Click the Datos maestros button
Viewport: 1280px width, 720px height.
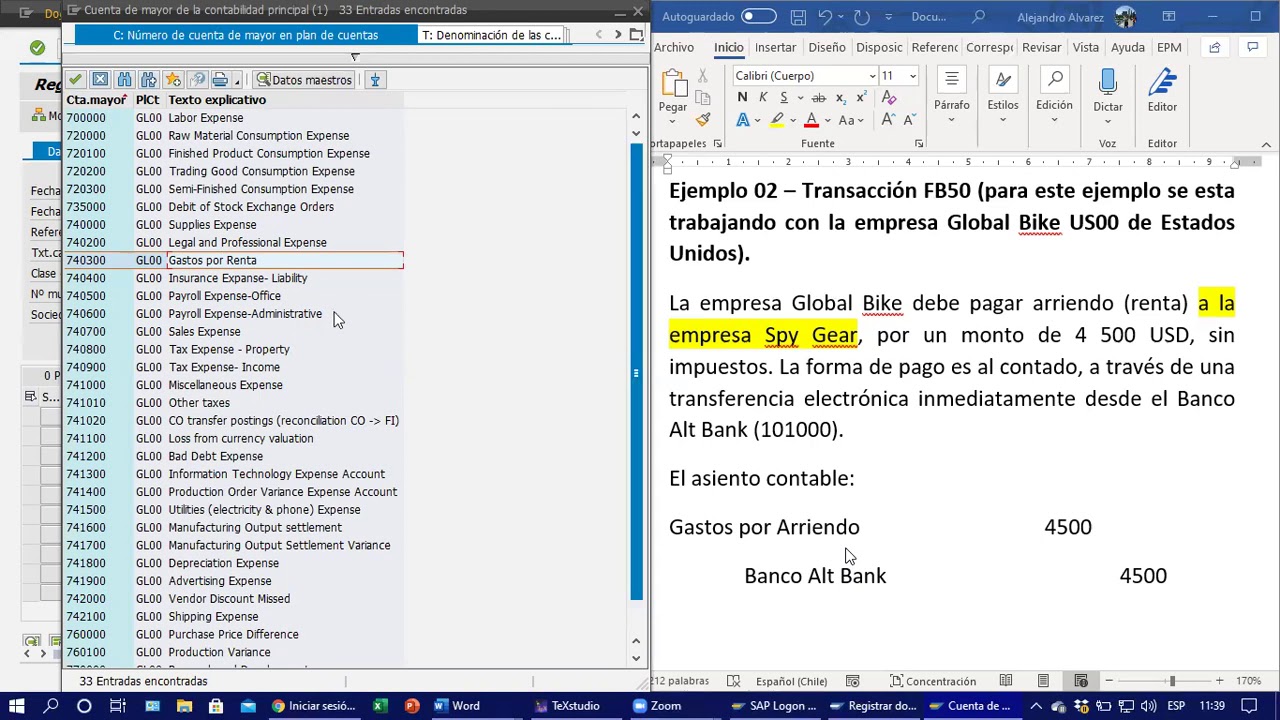[x=304, y=80]
